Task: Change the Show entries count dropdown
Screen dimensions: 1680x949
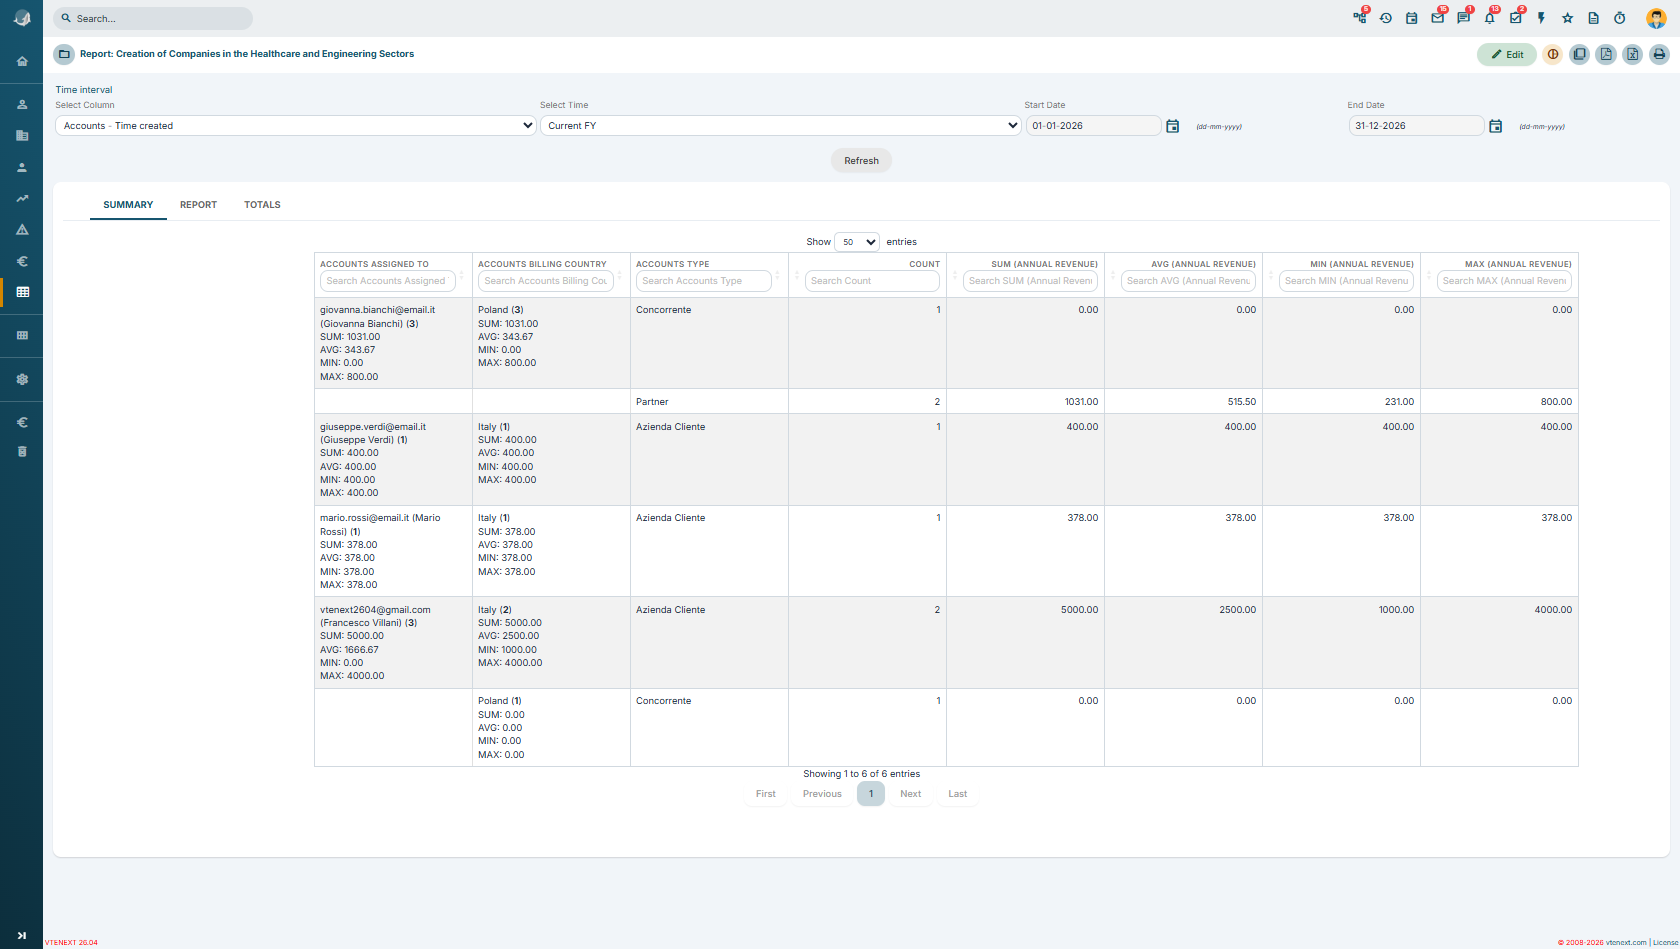Action: coord(857,242)
